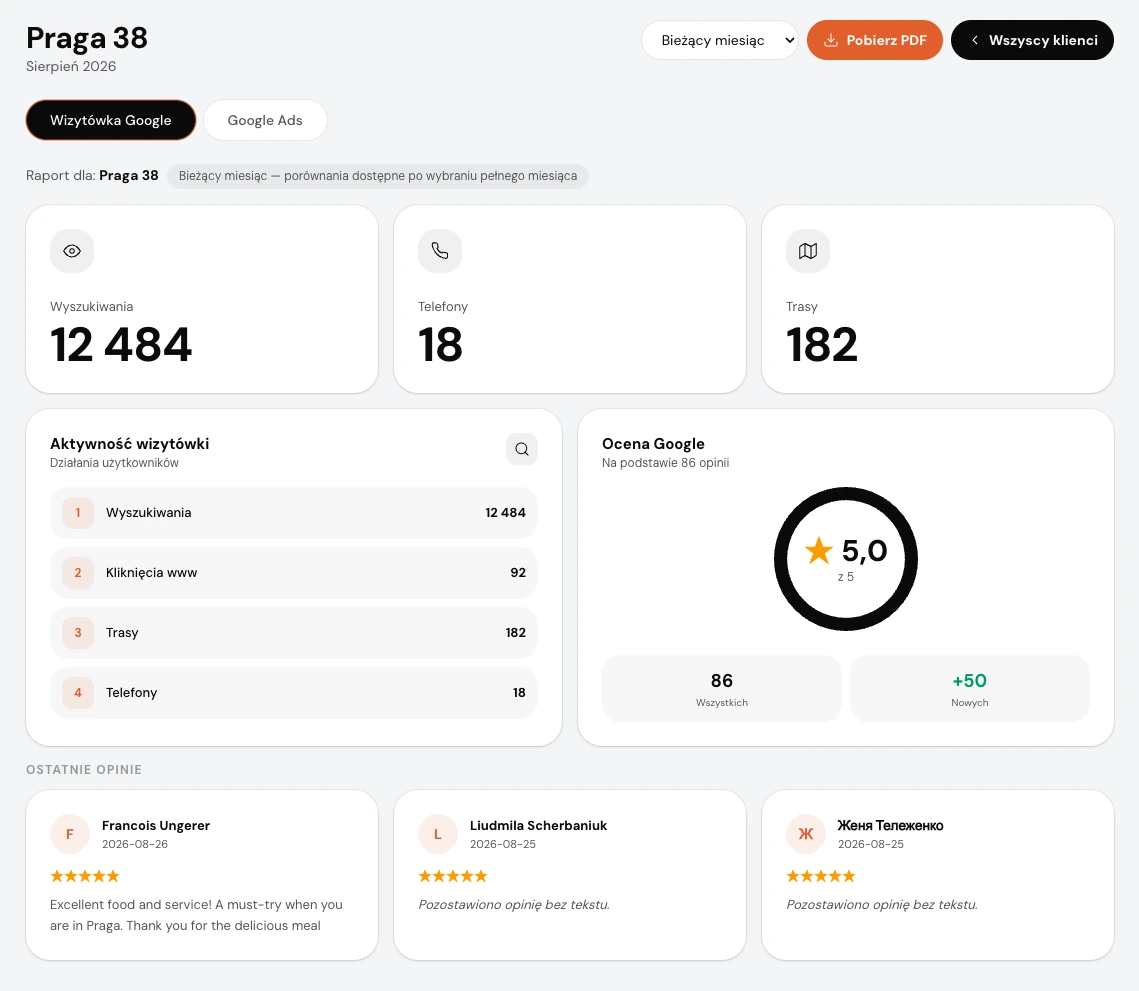This screenshot has height=991, width=1139.
Task: Click the 5,0 rating circle
Action: pyautogui.click(x=846, y=559)
